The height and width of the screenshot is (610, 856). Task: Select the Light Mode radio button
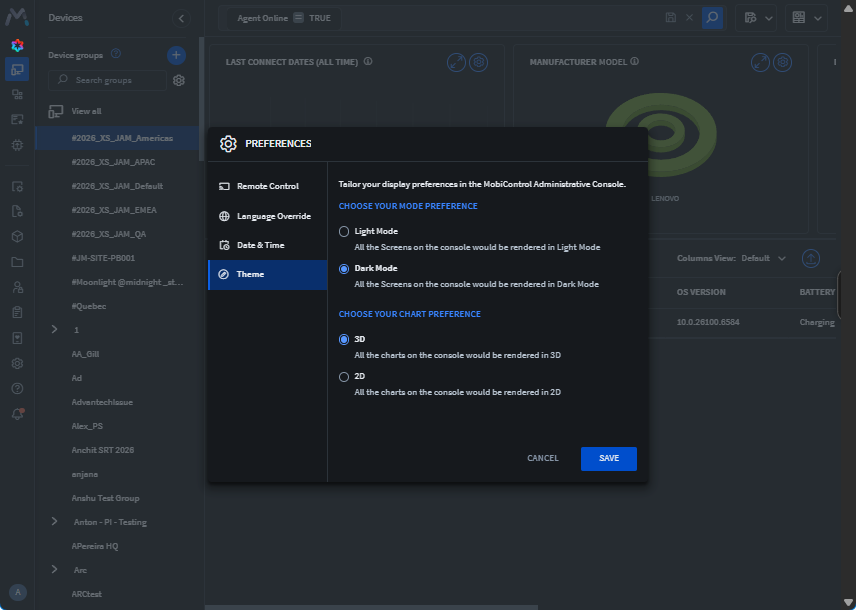click(345, 231)
